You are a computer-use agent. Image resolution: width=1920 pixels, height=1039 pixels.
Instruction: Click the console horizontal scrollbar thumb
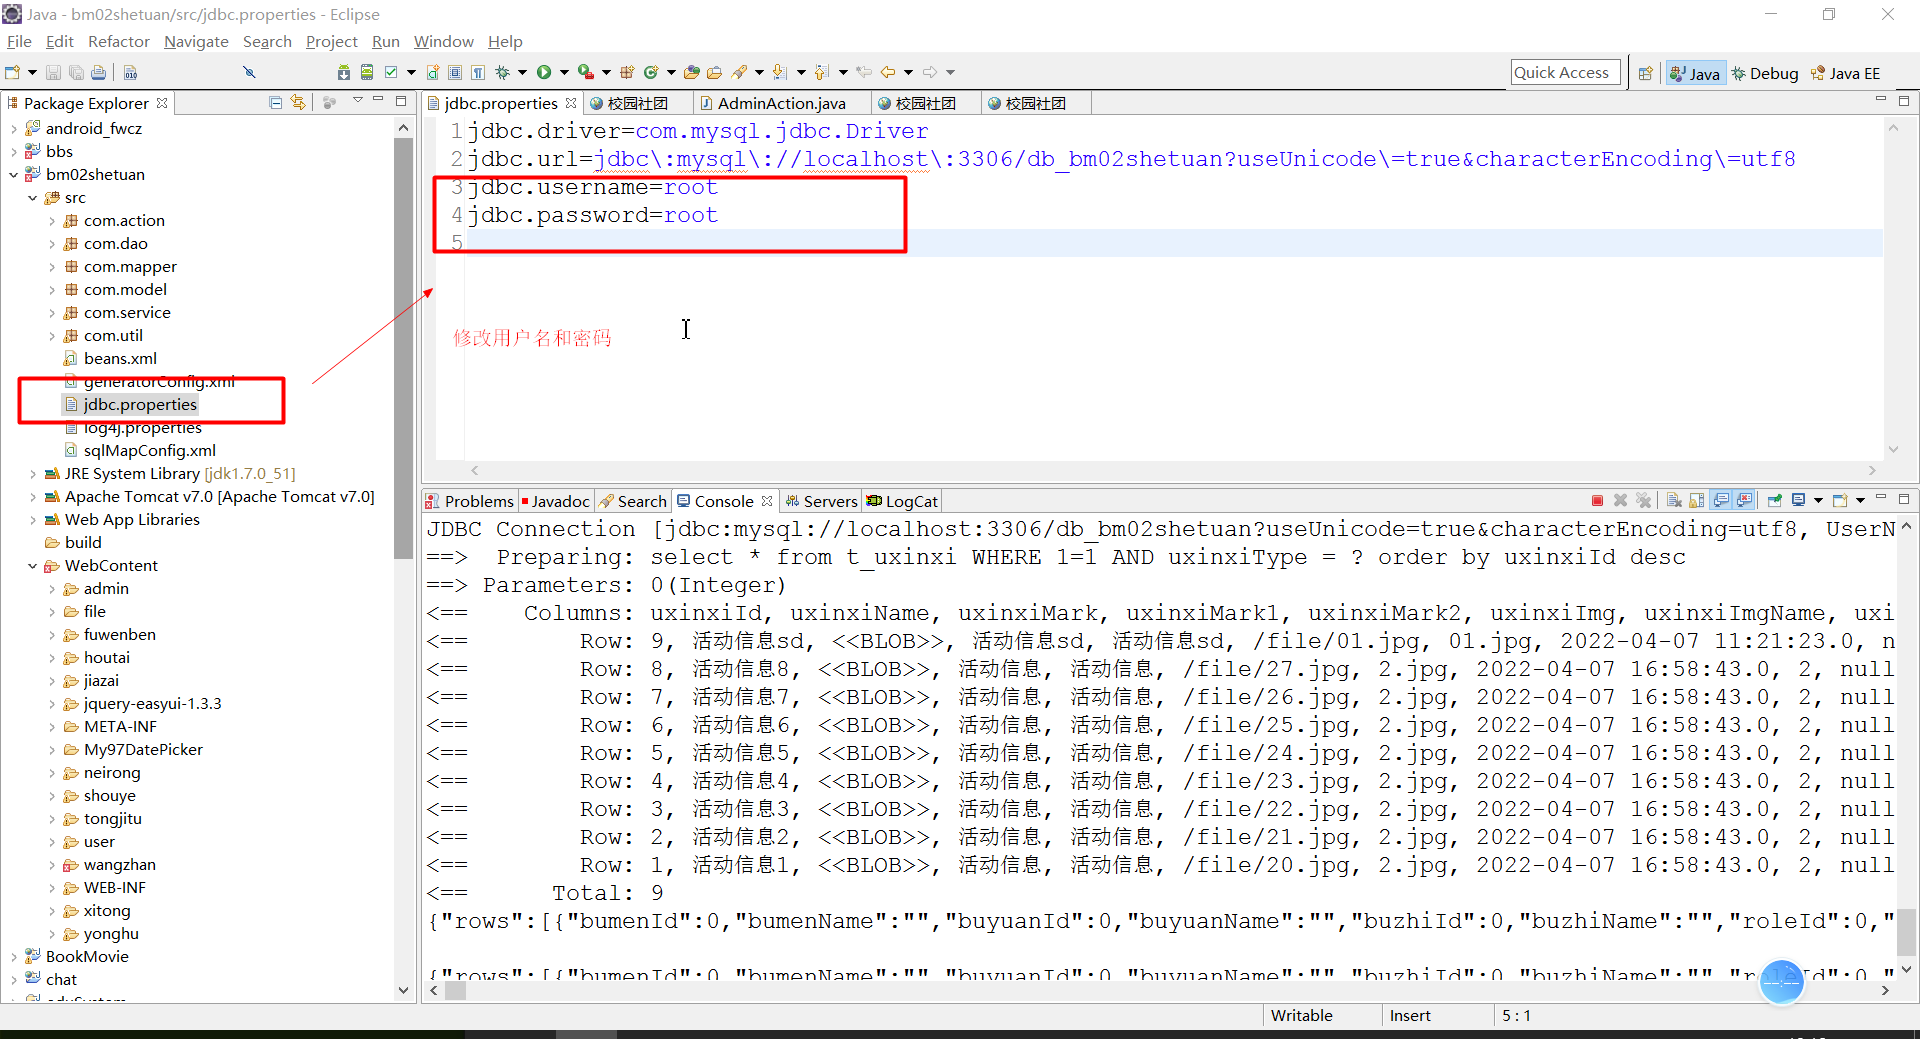point(456,990)
